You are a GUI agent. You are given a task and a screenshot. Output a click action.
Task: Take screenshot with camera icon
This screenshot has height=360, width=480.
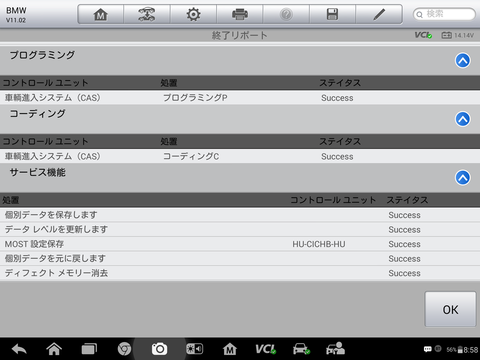click(x=159, y=349)
